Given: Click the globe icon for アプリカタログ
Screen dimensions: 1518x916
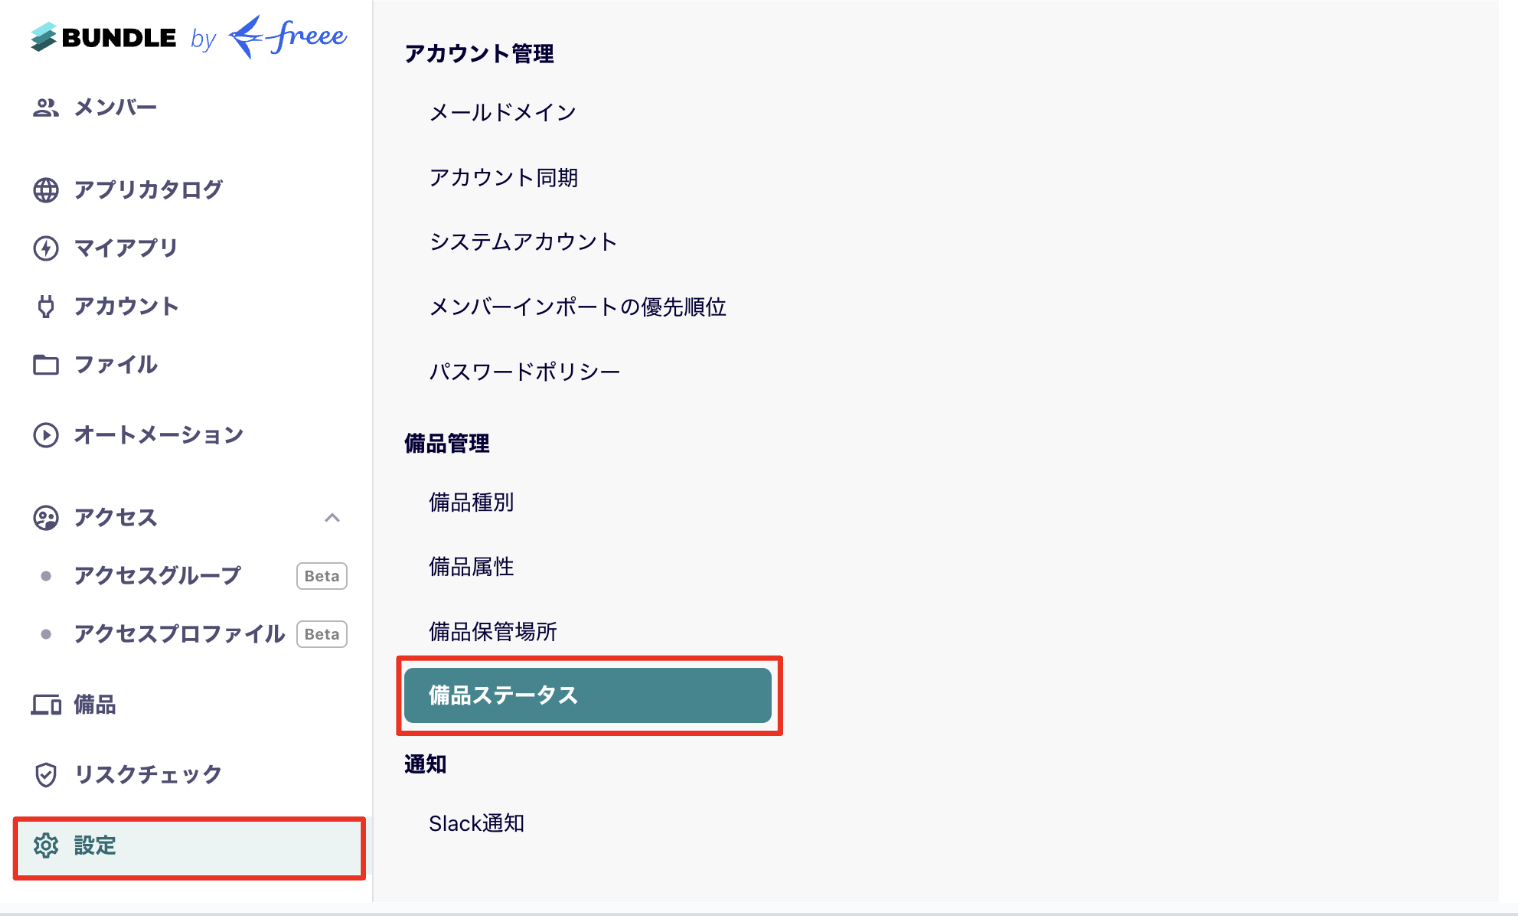Looking at the screenshot, I should [46, 190].
